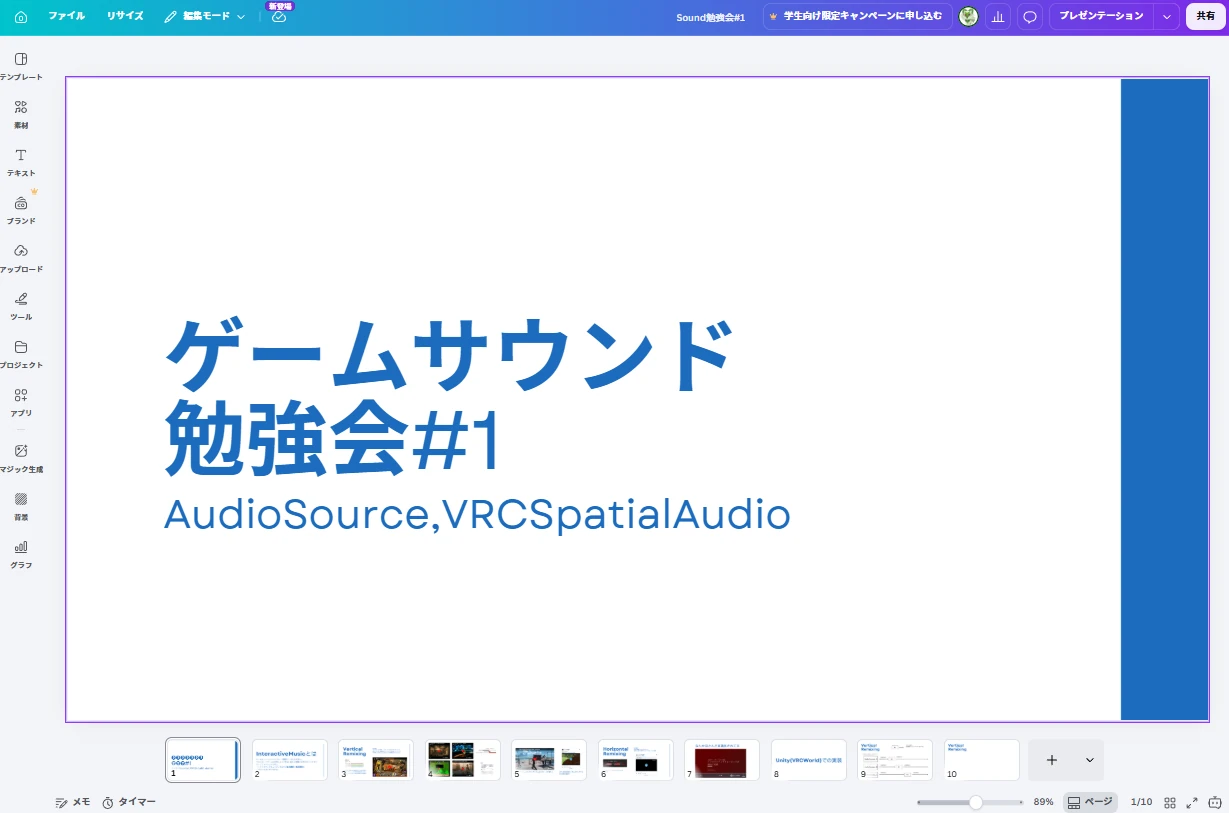Open the アプリ apps panel
1229x813 pixels.
tap(21, 402)
